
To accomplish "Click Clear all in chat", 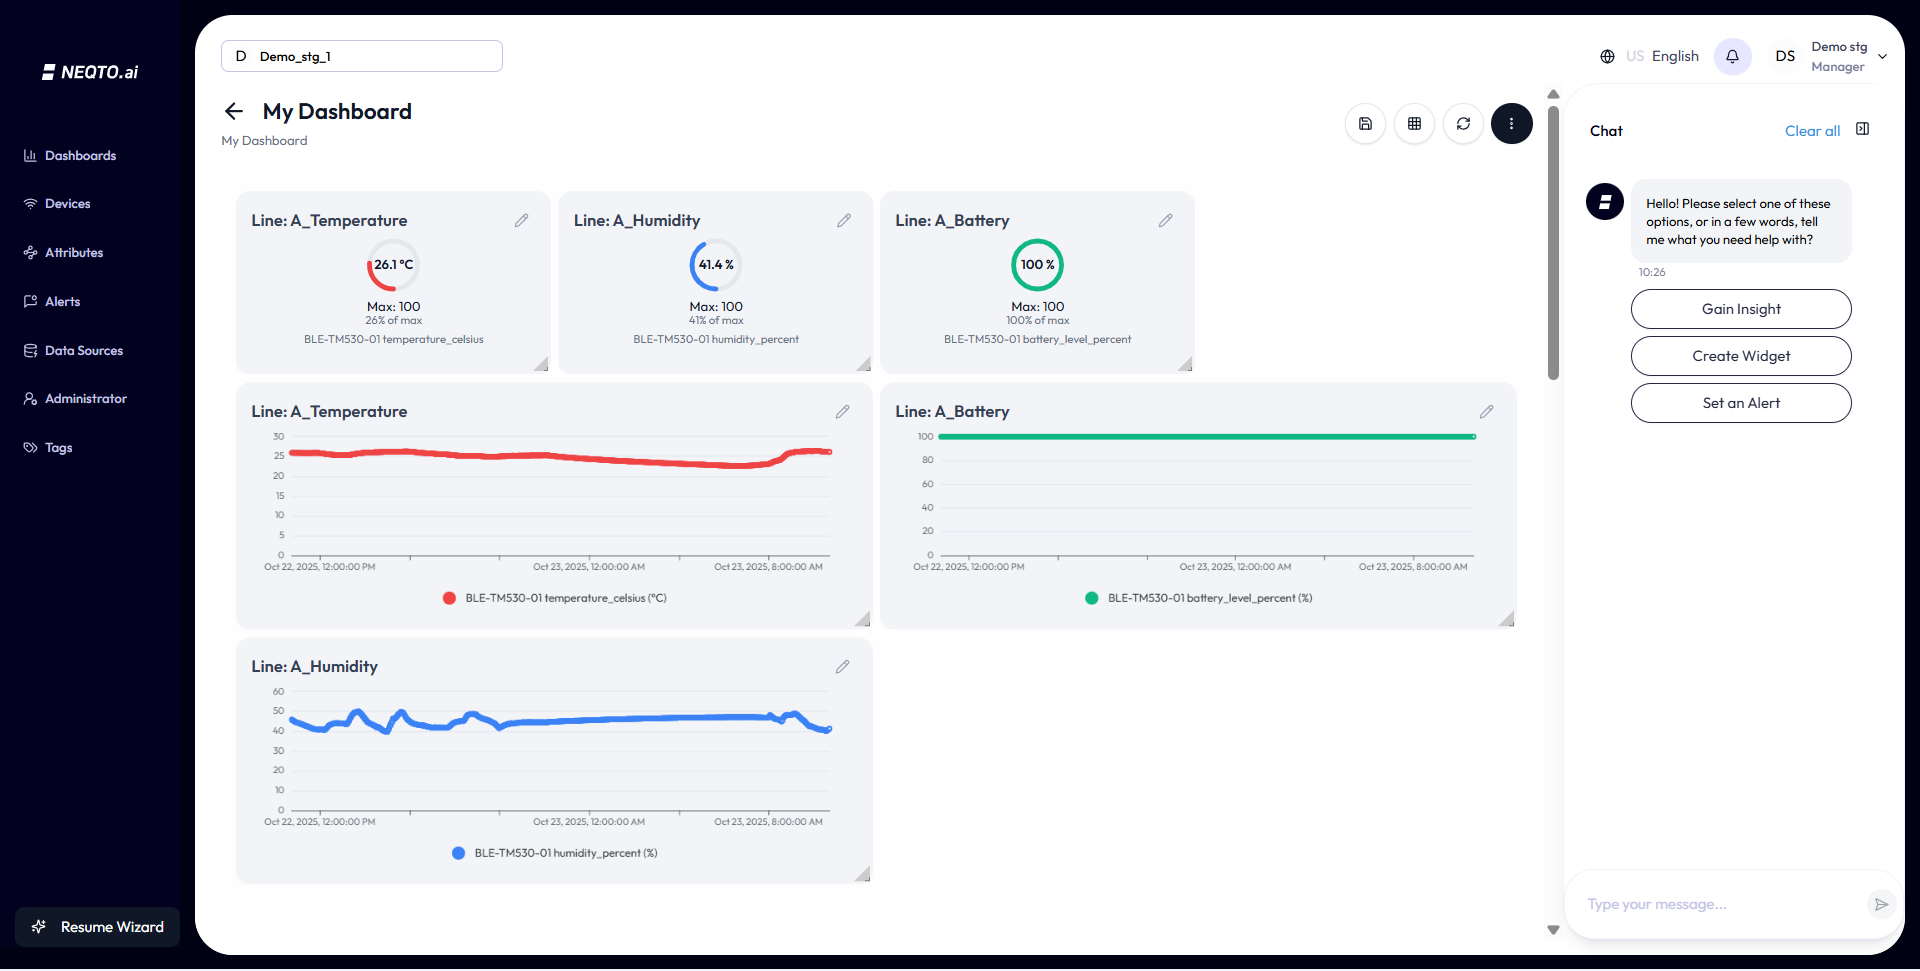I will pyautogui.click(x=1811, y=131).
